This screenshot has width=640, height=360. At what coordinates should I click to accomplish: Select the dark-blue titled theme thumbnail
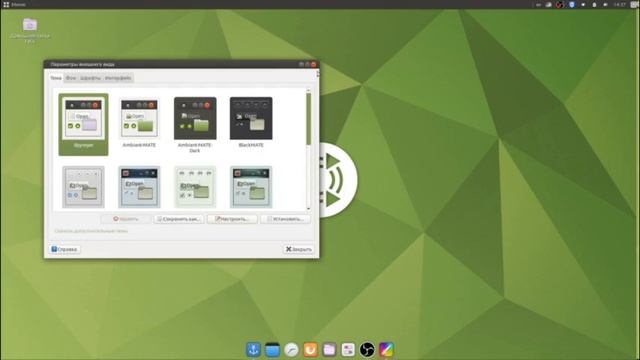click(x=139, y=187)
